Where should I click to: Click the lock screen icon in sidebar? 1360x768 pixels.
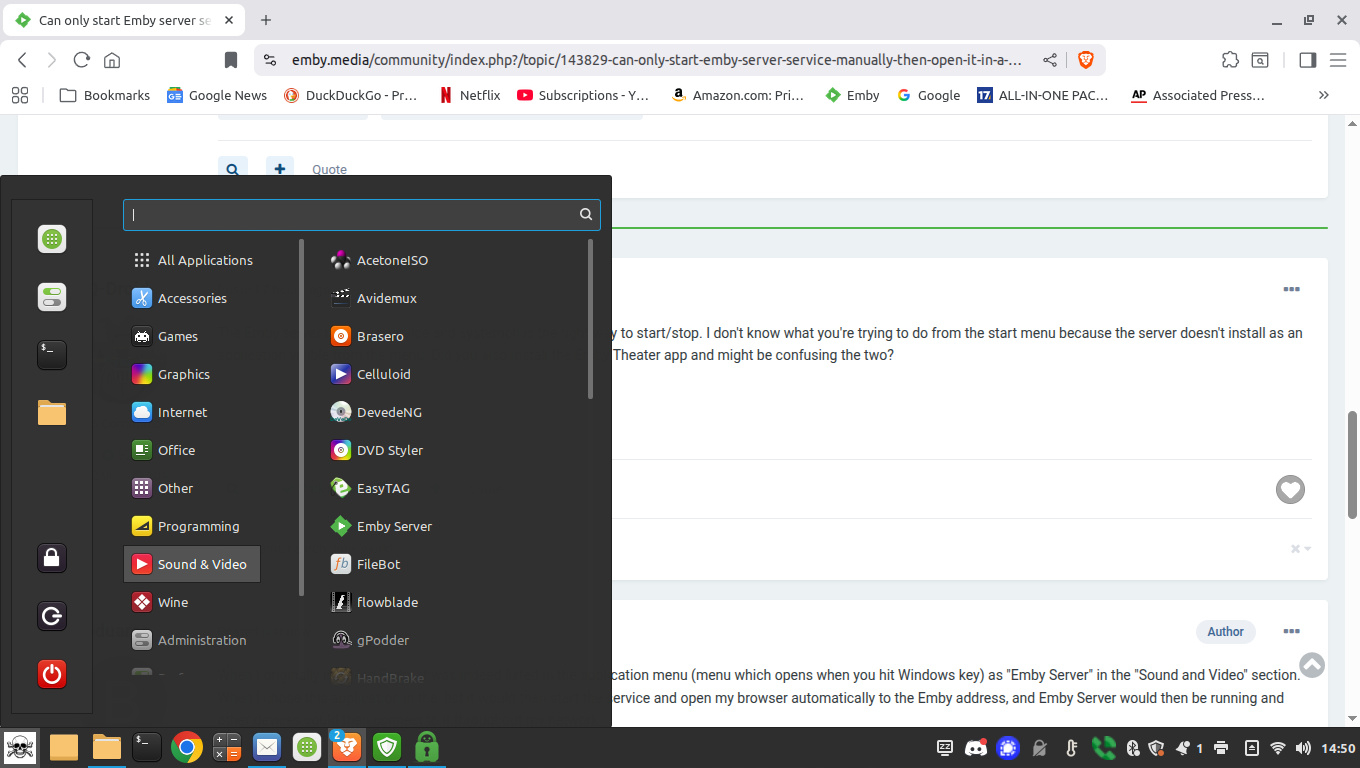coord(52,557)
